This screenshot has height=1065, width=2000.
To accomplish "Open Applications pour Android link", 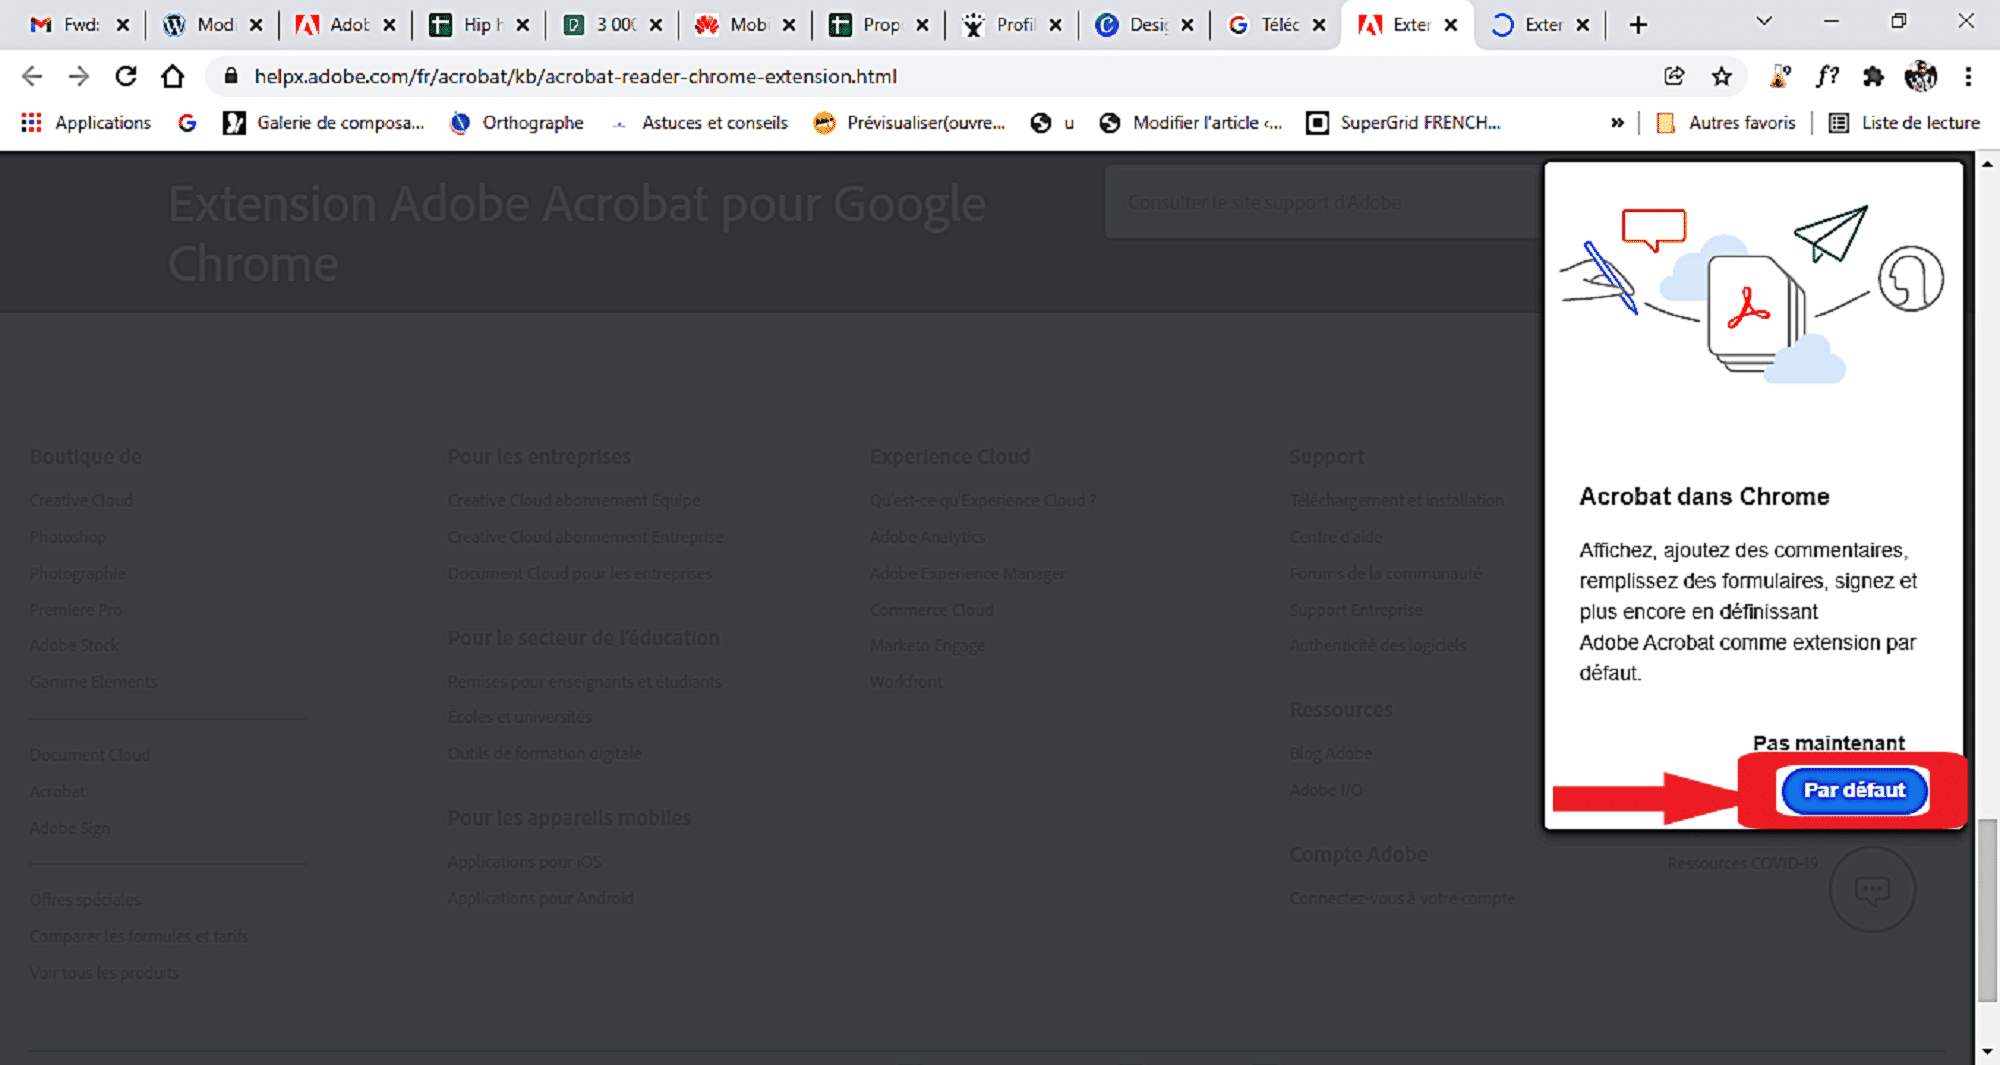I will [540, 898].
